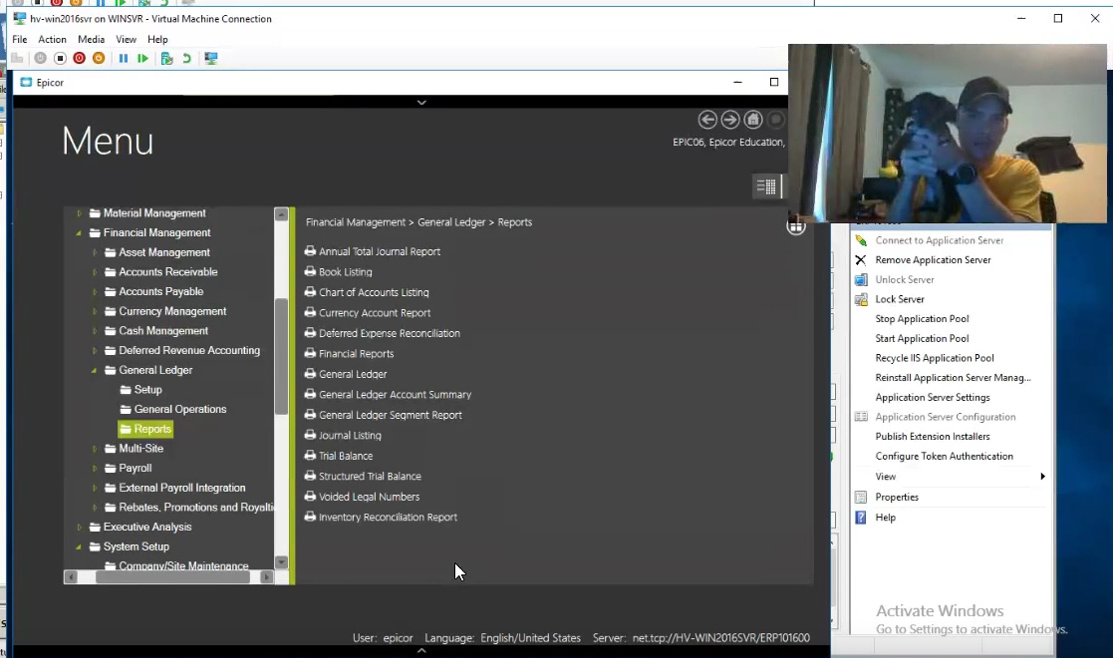Click printer icon beside Trial Balance
Screen dimensions: 1113x658
click(310, 455)
